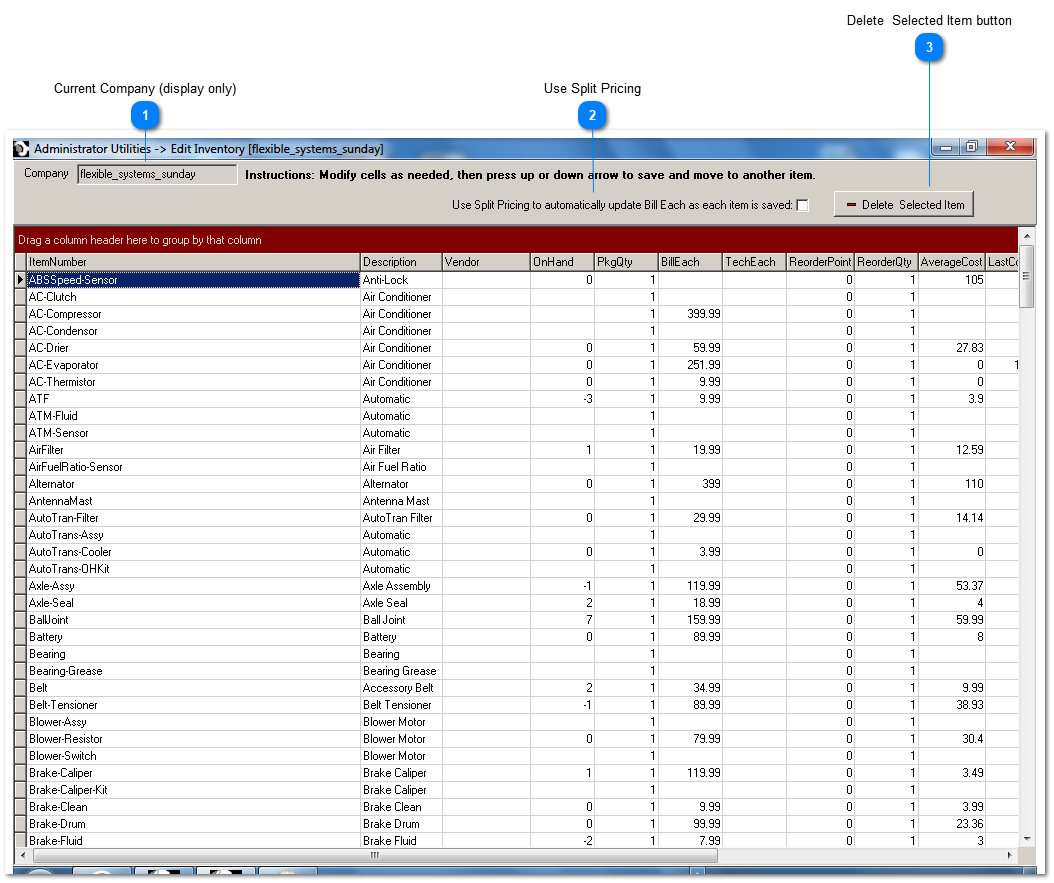Click the blue callout marker numbered 3
Screen dimensions: 1054x883
click(x=930, y=47)
